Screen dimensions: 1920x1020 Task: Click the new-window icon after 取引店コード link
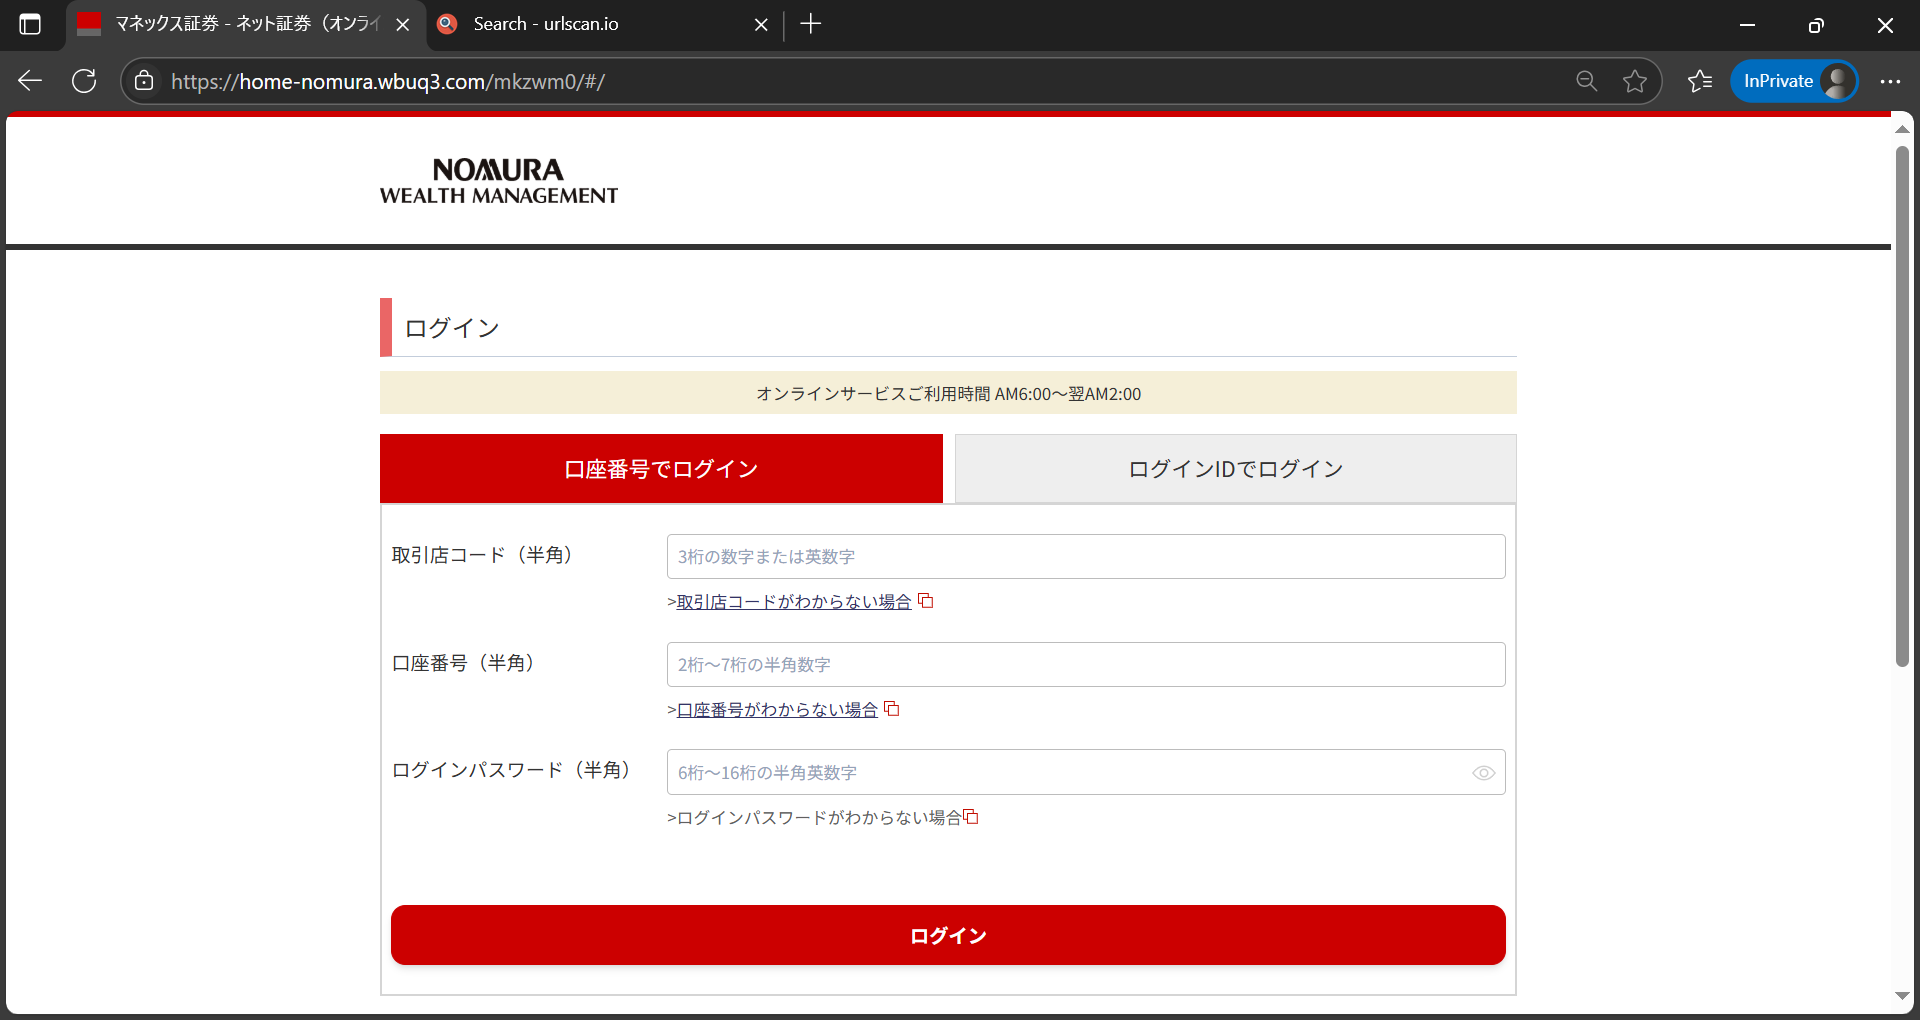[926, 601]
